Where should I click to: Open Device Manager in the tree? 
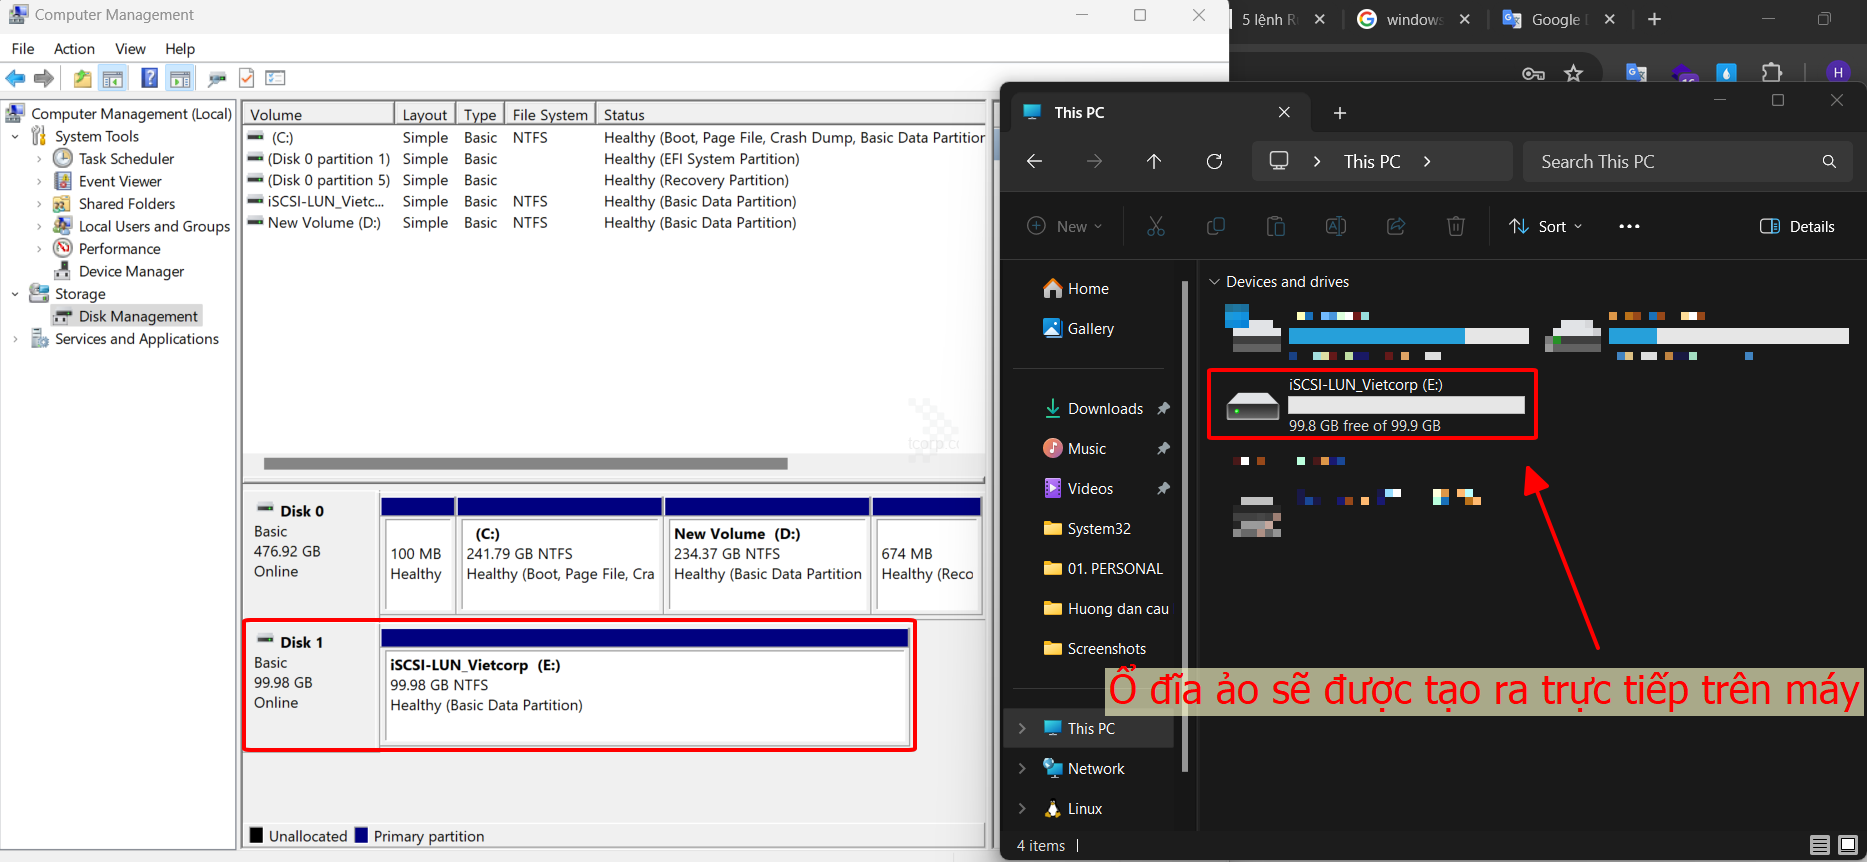[x=131, y=271]
